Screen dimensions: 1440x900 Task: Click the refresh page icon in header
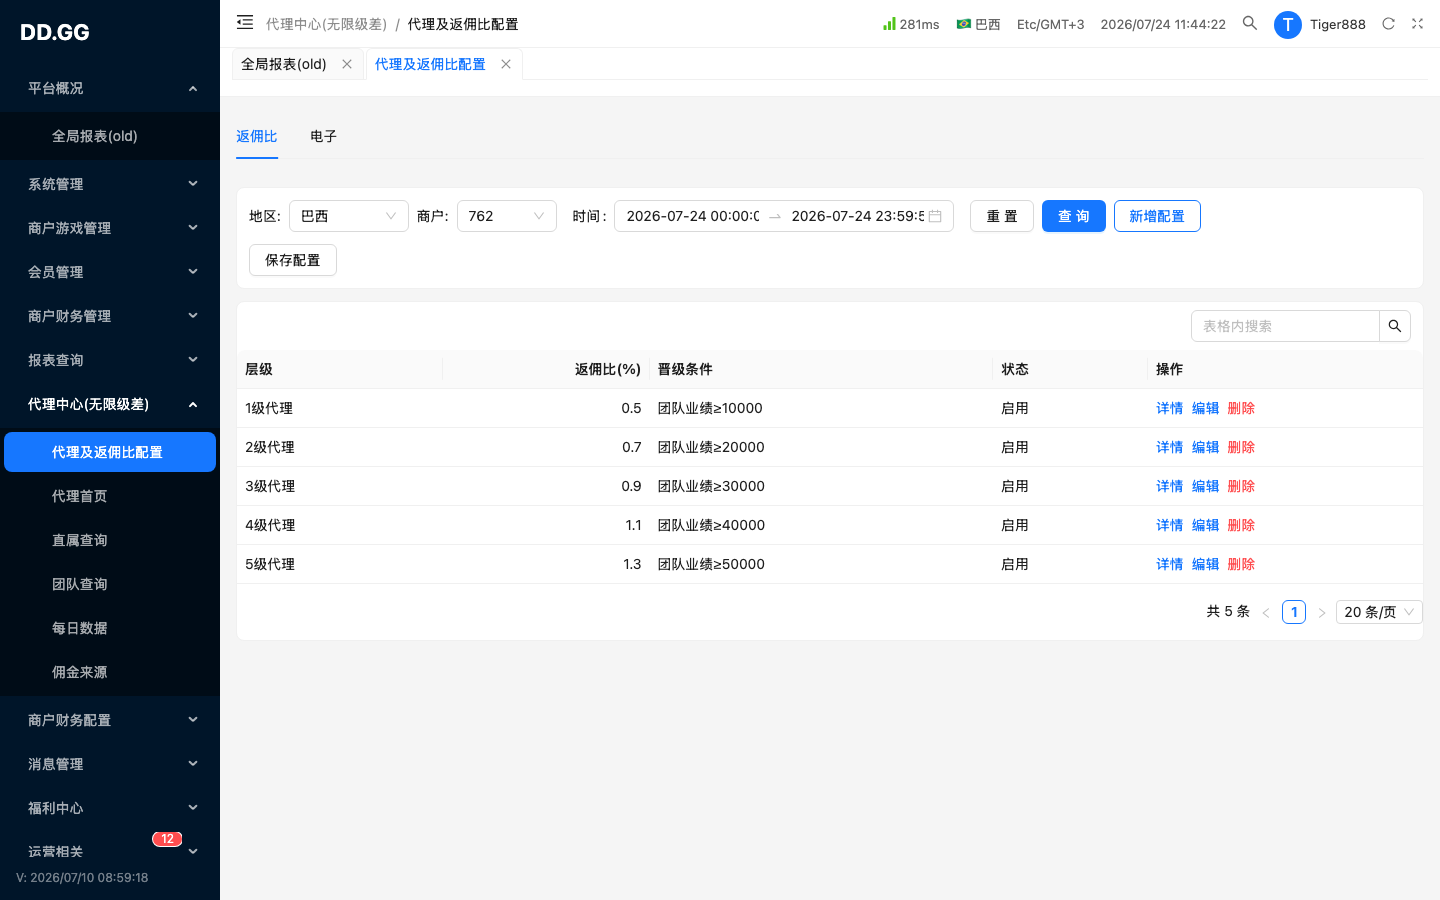[x=1388, y=23]
